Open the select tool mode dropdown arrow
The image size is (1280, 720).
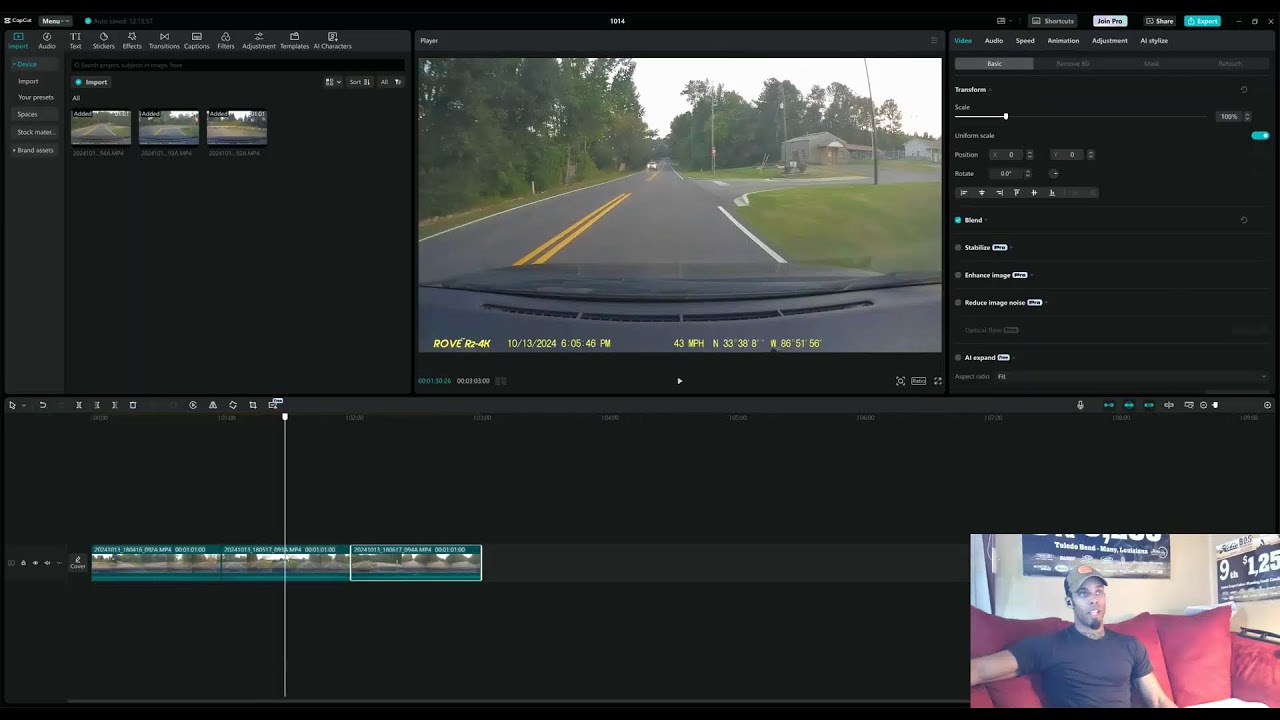pyautogui.click(x=23, y=405)
